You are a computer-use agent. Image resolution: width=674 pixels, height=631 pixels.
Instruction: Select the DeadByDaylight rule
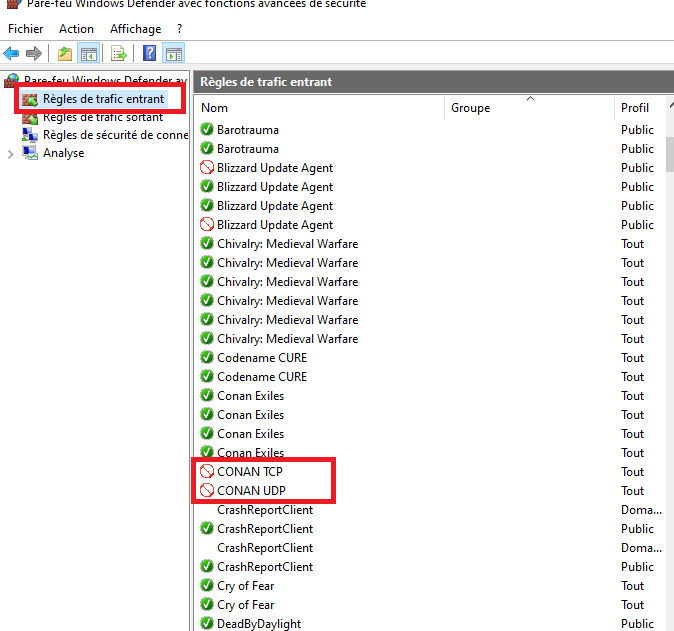point(259,624)
